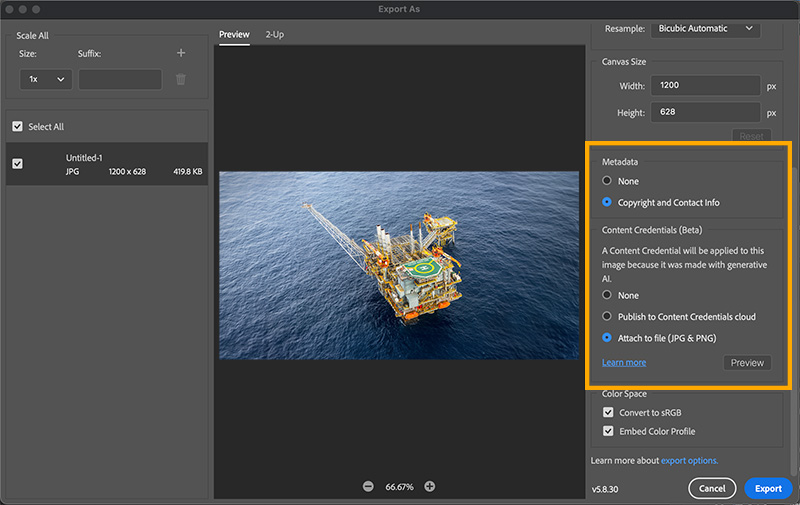The height and width of the screenshot is (505, 800).
Task: Click the Export button
Action: tap(768, 488)
